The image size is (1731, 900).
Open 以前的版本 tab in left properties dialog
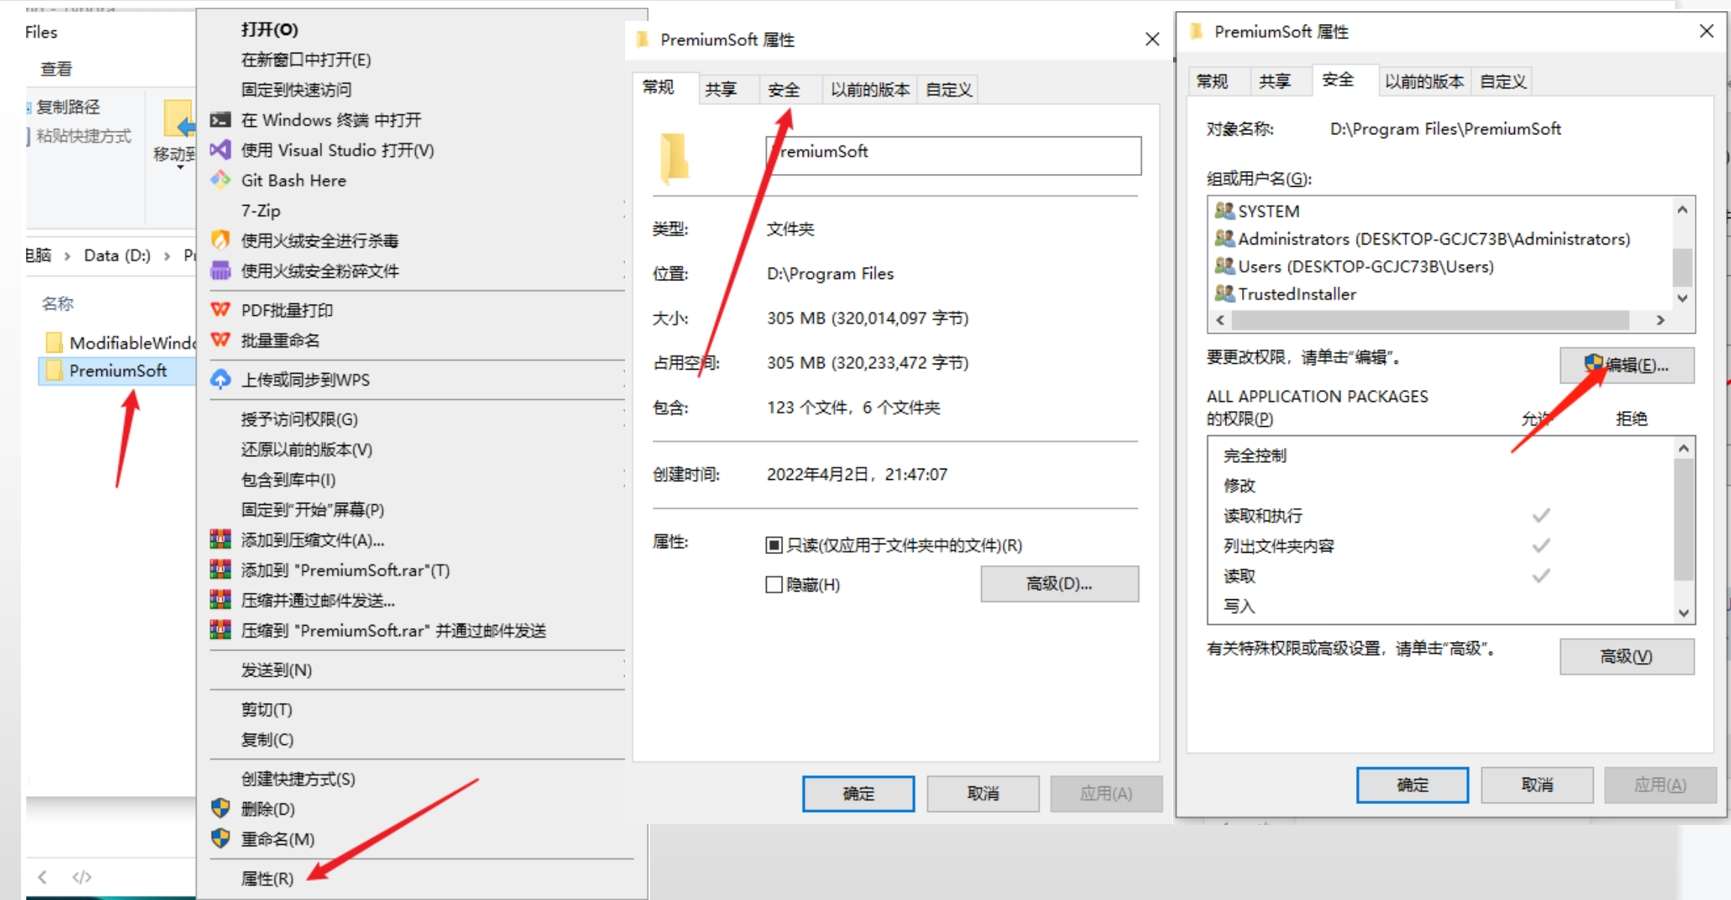(x=870, y=90)
